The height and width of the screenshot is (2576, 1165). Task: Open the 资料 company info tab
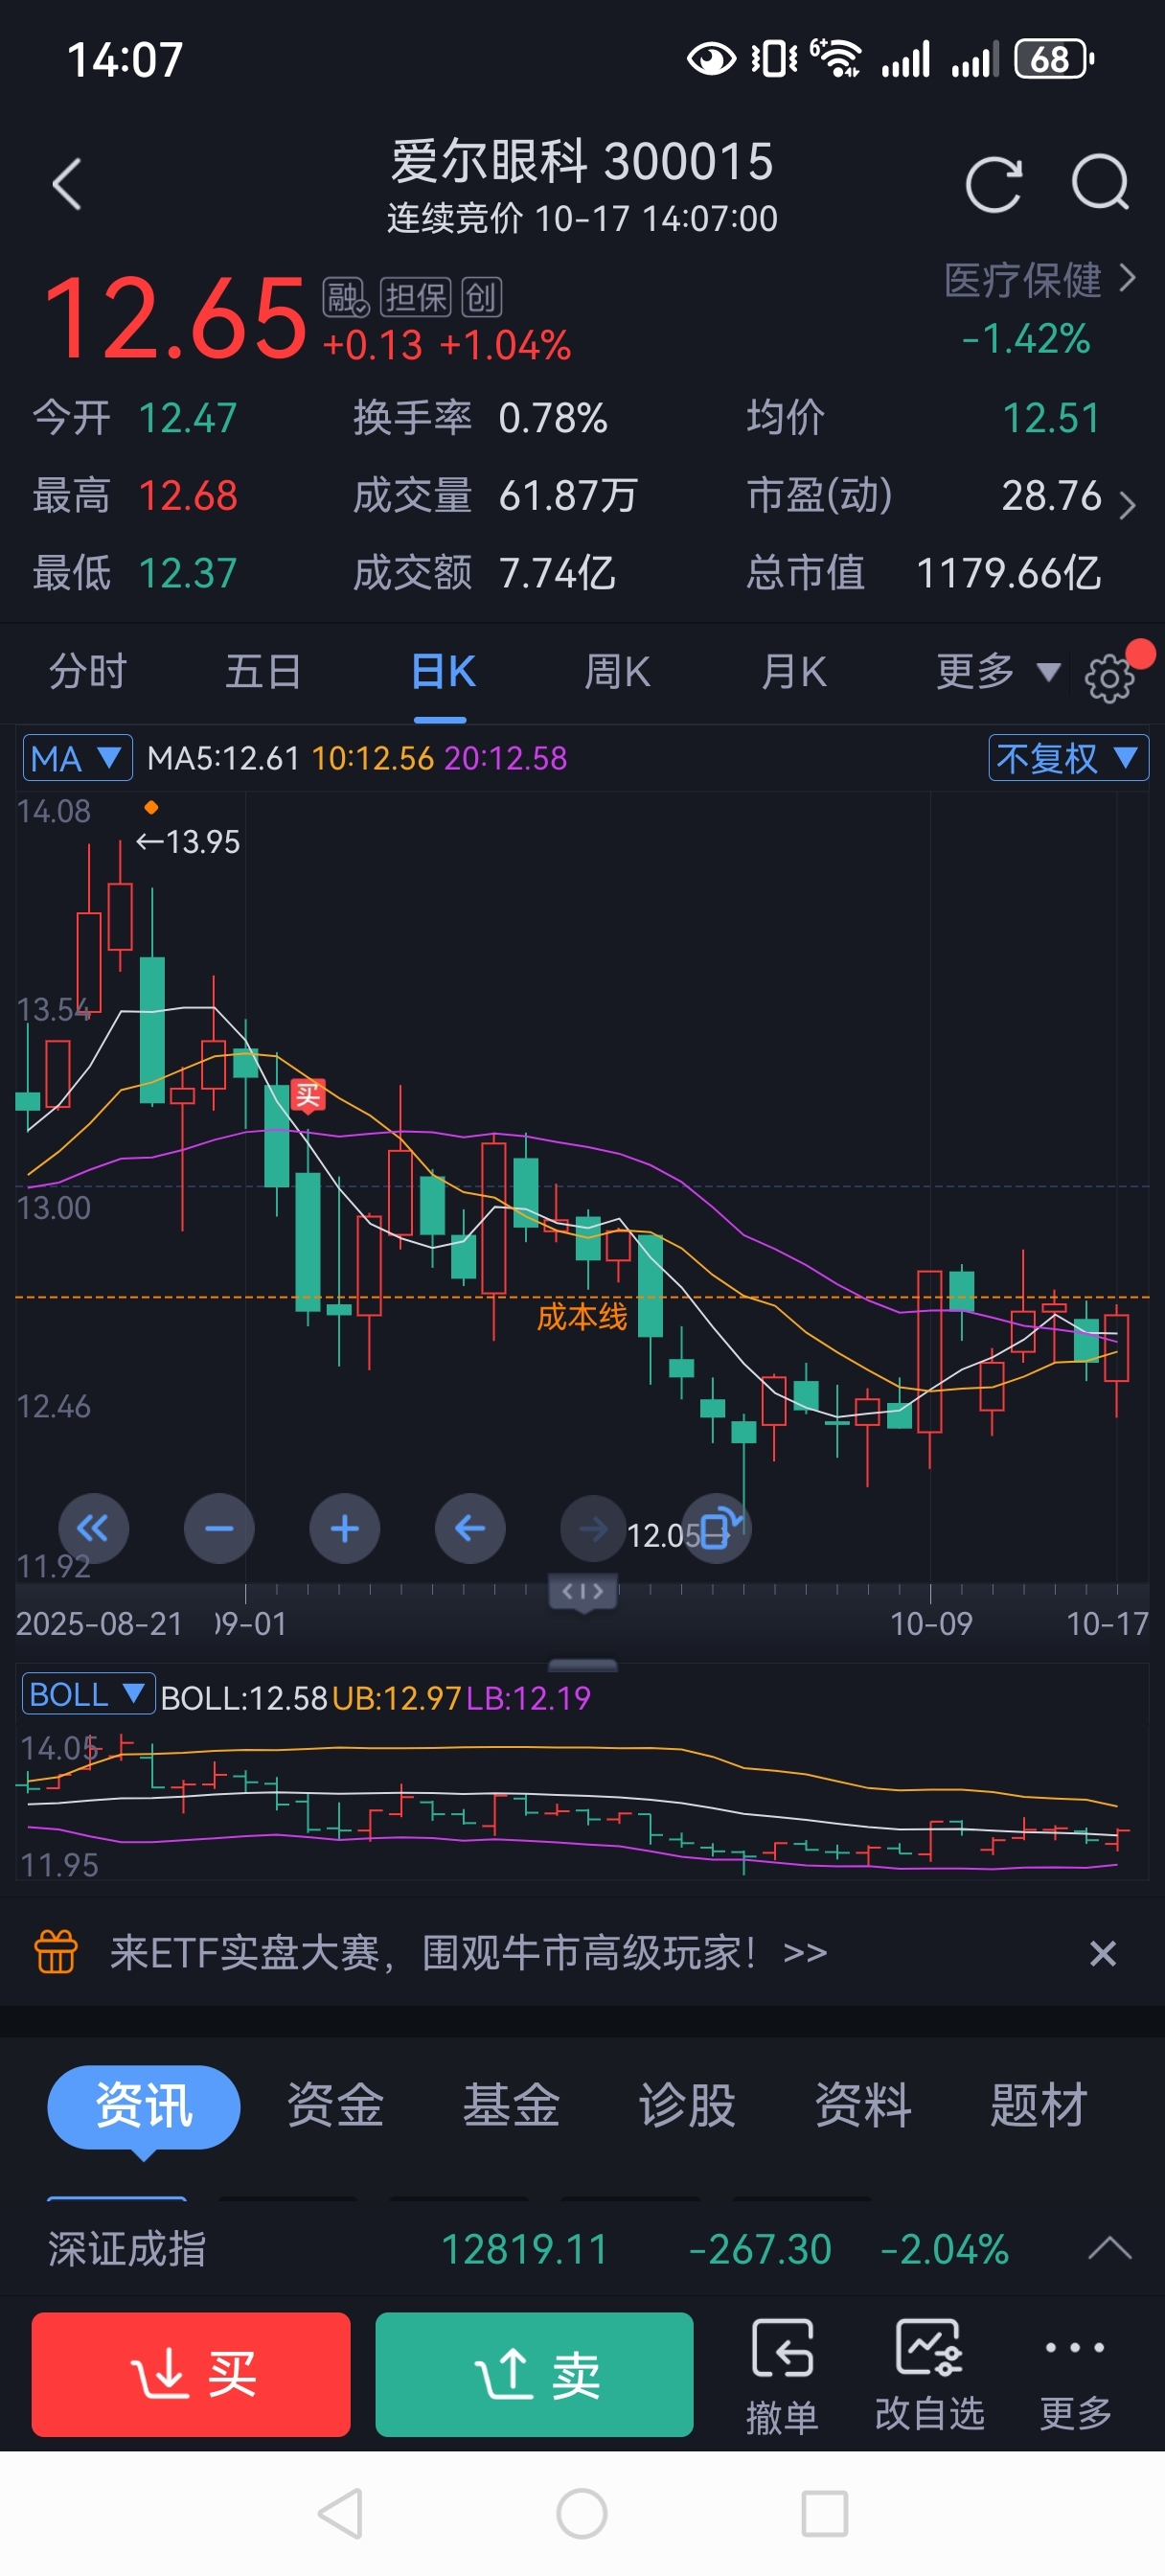click(863, 2105)
